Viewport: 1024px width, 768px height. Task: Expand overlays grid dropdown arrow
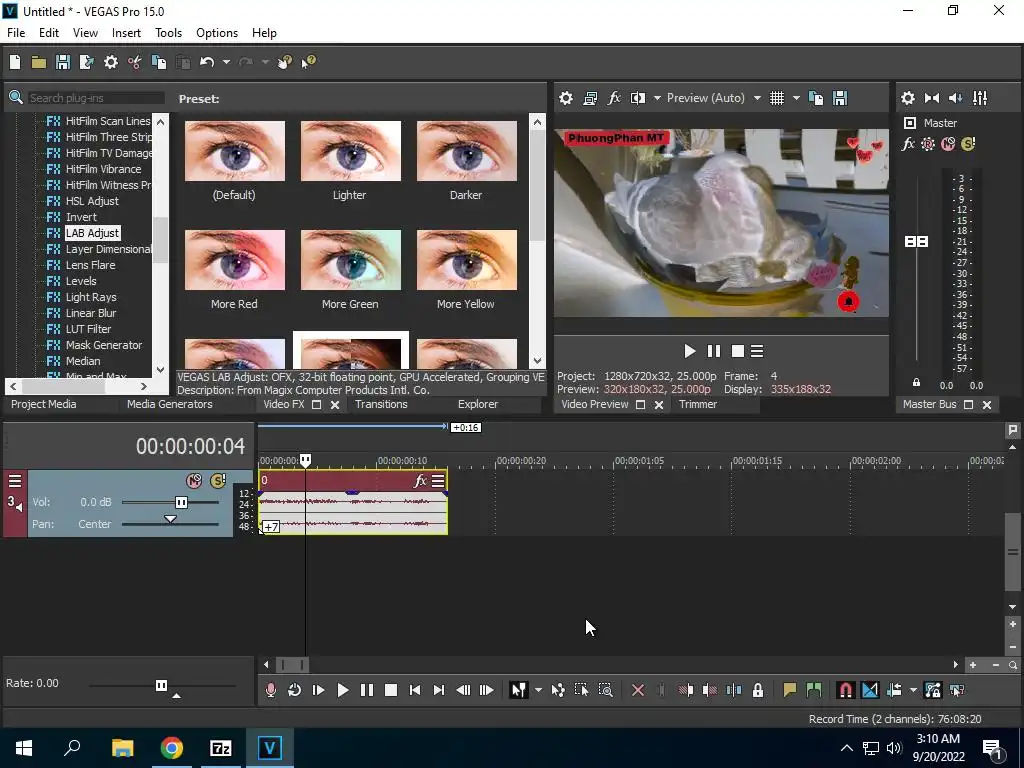click(795, 98)
